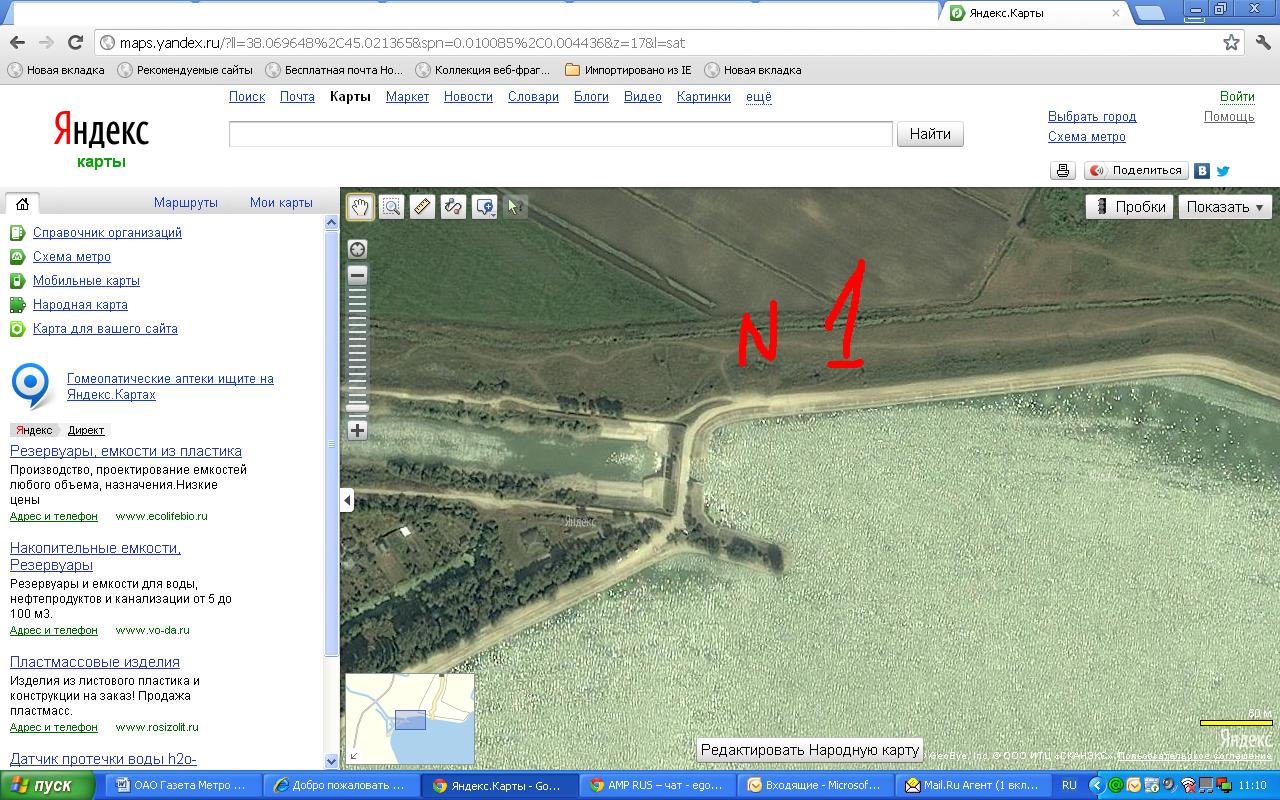
Task: Activate the zoom-to-area magnifier tool
Action: coord(391,207)
